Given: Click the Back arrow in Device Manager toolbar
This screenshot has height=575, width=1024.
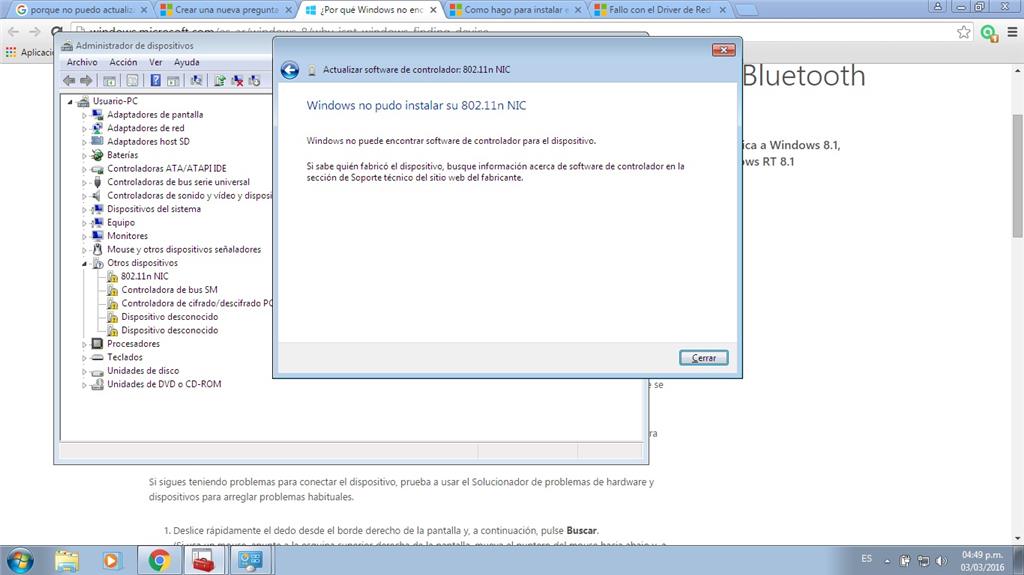Looking at the screenshot, I should point(69,80).
